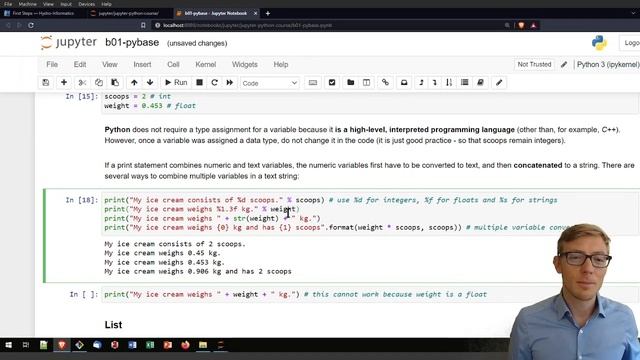Click the inbox tray icon in toolbar
The width and height of the screenshot is (640, 360).
pos(404,82)
